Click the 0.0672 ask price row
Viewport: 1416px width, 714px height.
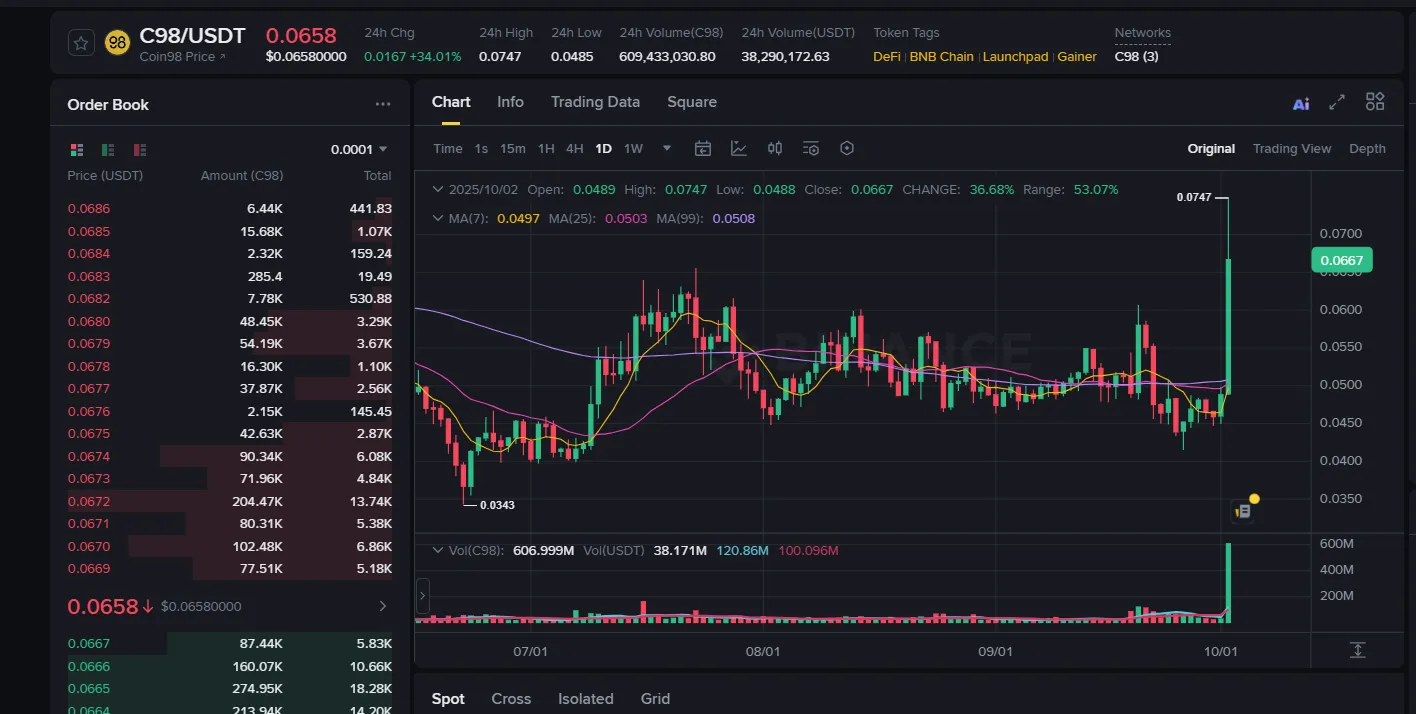89,502
